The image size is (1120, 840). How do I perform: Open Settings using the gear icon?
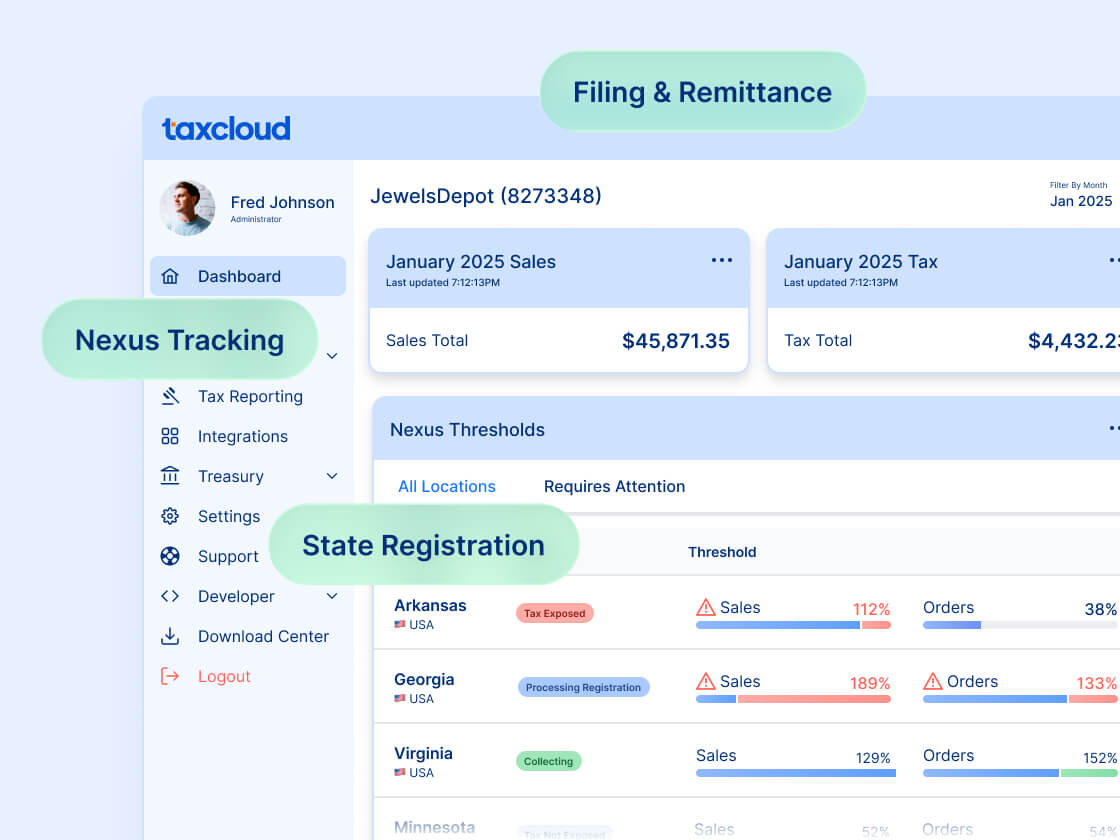point(170,516)
